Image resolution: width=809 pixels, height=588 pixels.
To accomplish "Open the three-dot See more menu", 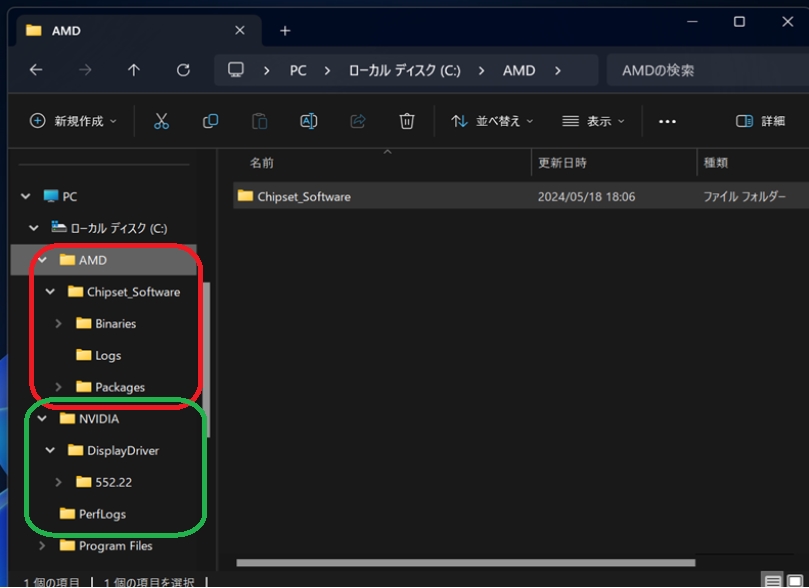I will pyautogui.click(x=667, y=122).
